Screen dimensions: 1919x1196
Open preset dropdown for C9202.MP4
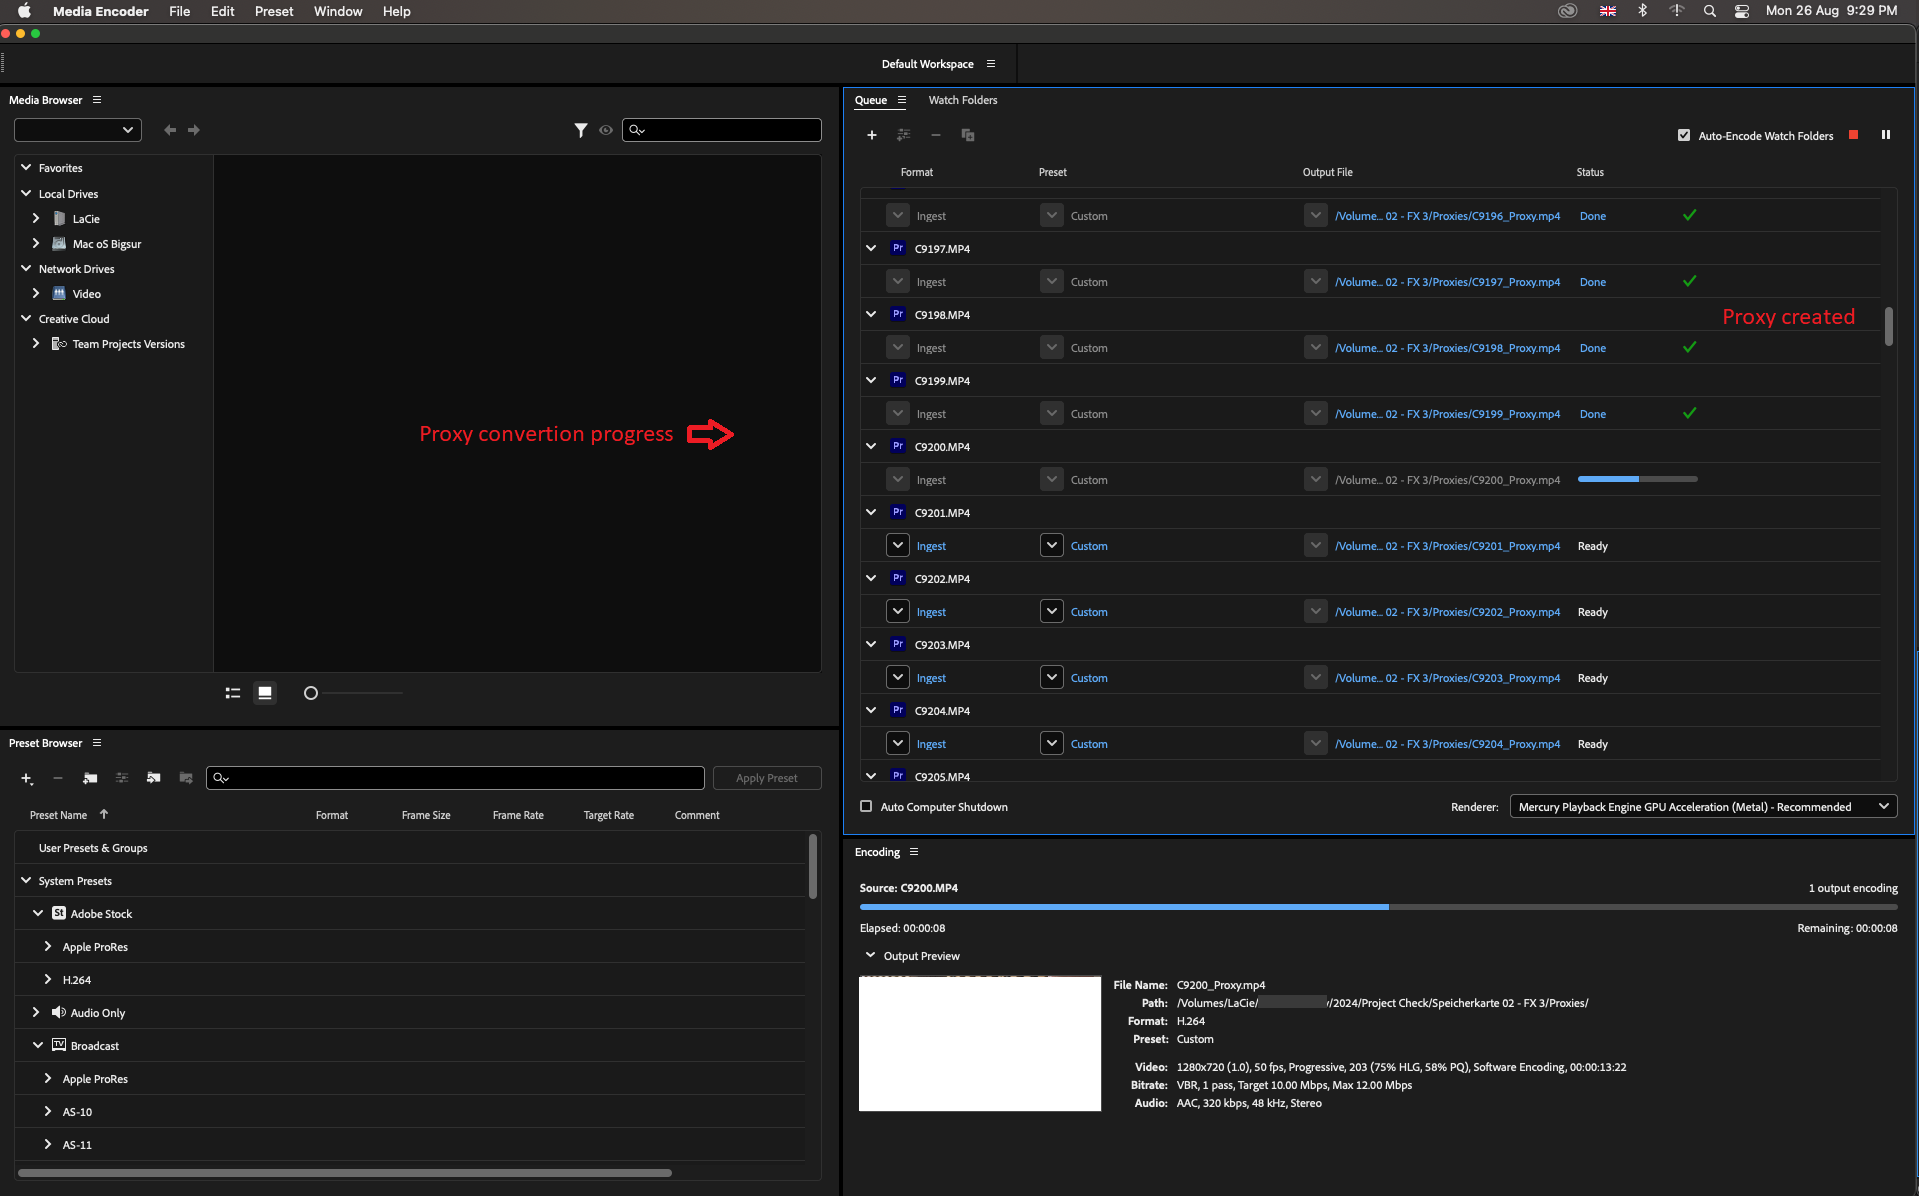[x=1052, y=611]
